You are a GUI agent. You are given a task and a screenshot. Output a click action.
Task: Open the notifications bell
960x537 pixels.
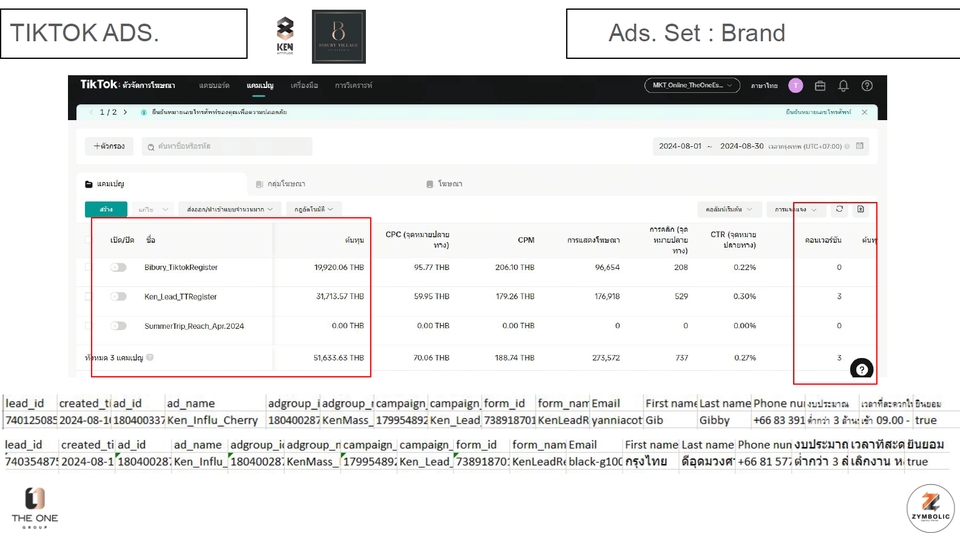(x=843, y=86)
